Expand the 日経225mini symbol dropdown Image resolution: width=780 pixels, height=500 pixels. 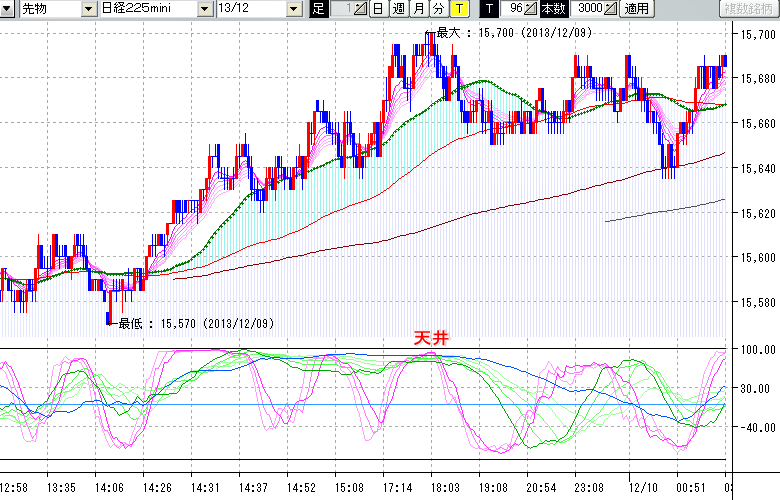point(205,9)
